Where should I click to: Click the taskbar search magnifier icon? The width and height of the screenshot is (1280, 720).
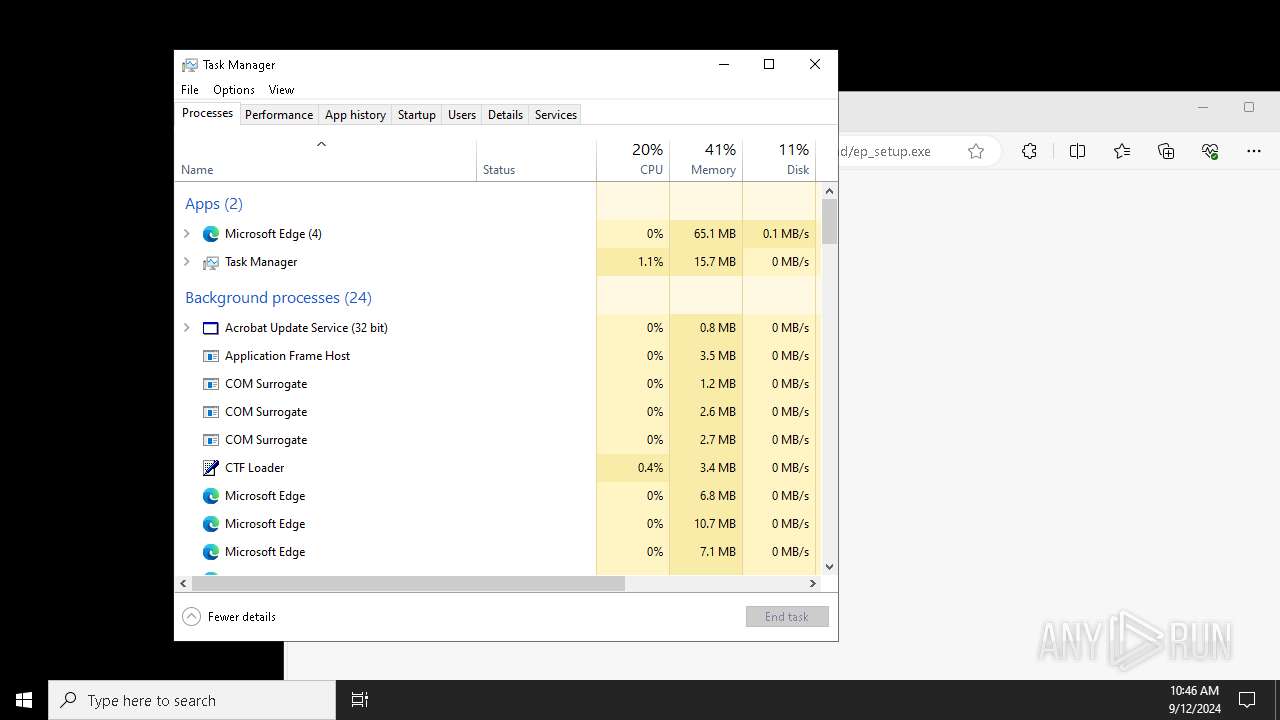tap(68, 700)
